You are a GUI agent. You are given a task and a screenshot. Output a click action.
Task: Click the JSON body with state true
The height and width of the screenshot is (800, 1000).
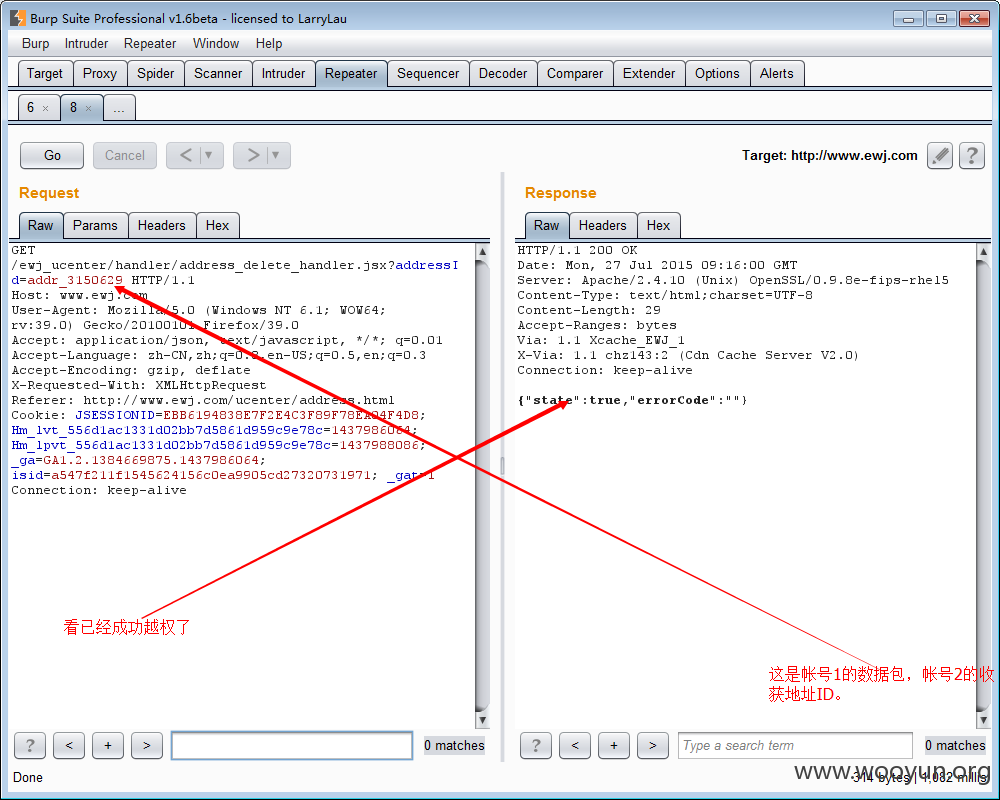click(x=632, y=400)
